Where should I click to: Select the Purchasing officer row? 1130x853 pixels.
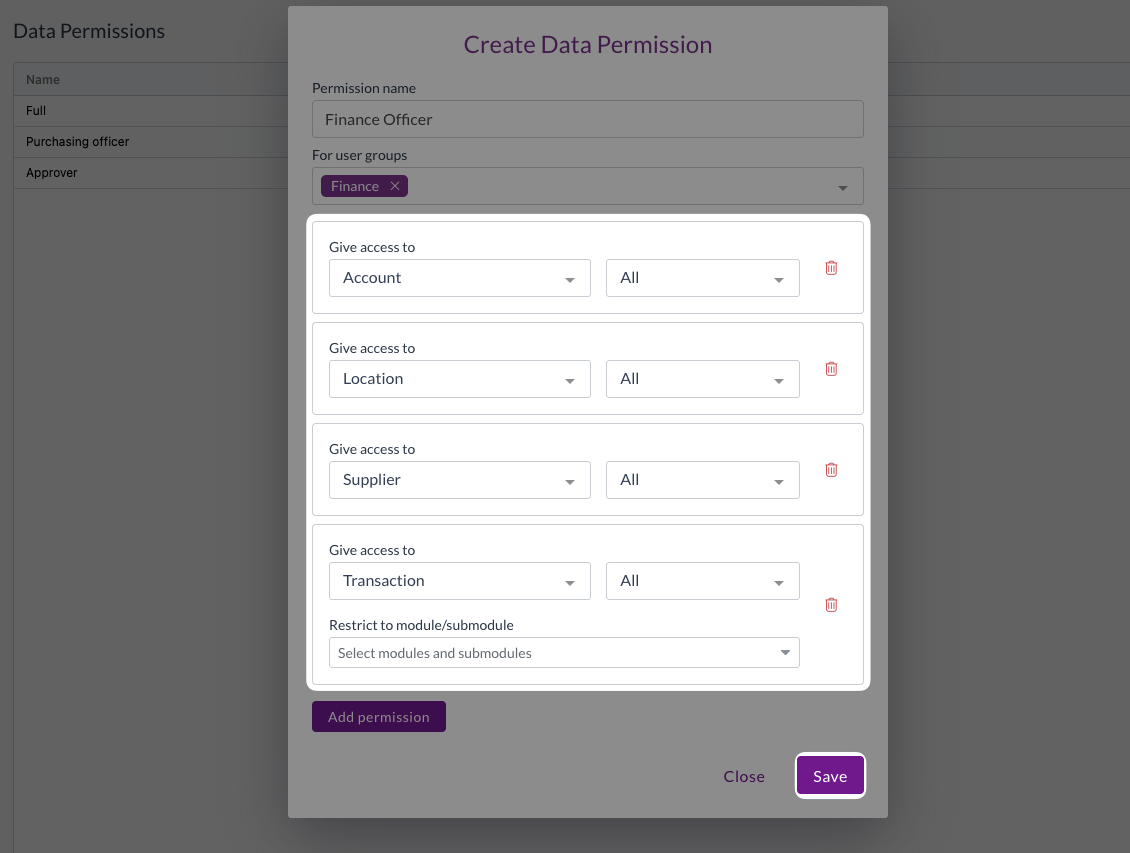click(x=78, y=142)
